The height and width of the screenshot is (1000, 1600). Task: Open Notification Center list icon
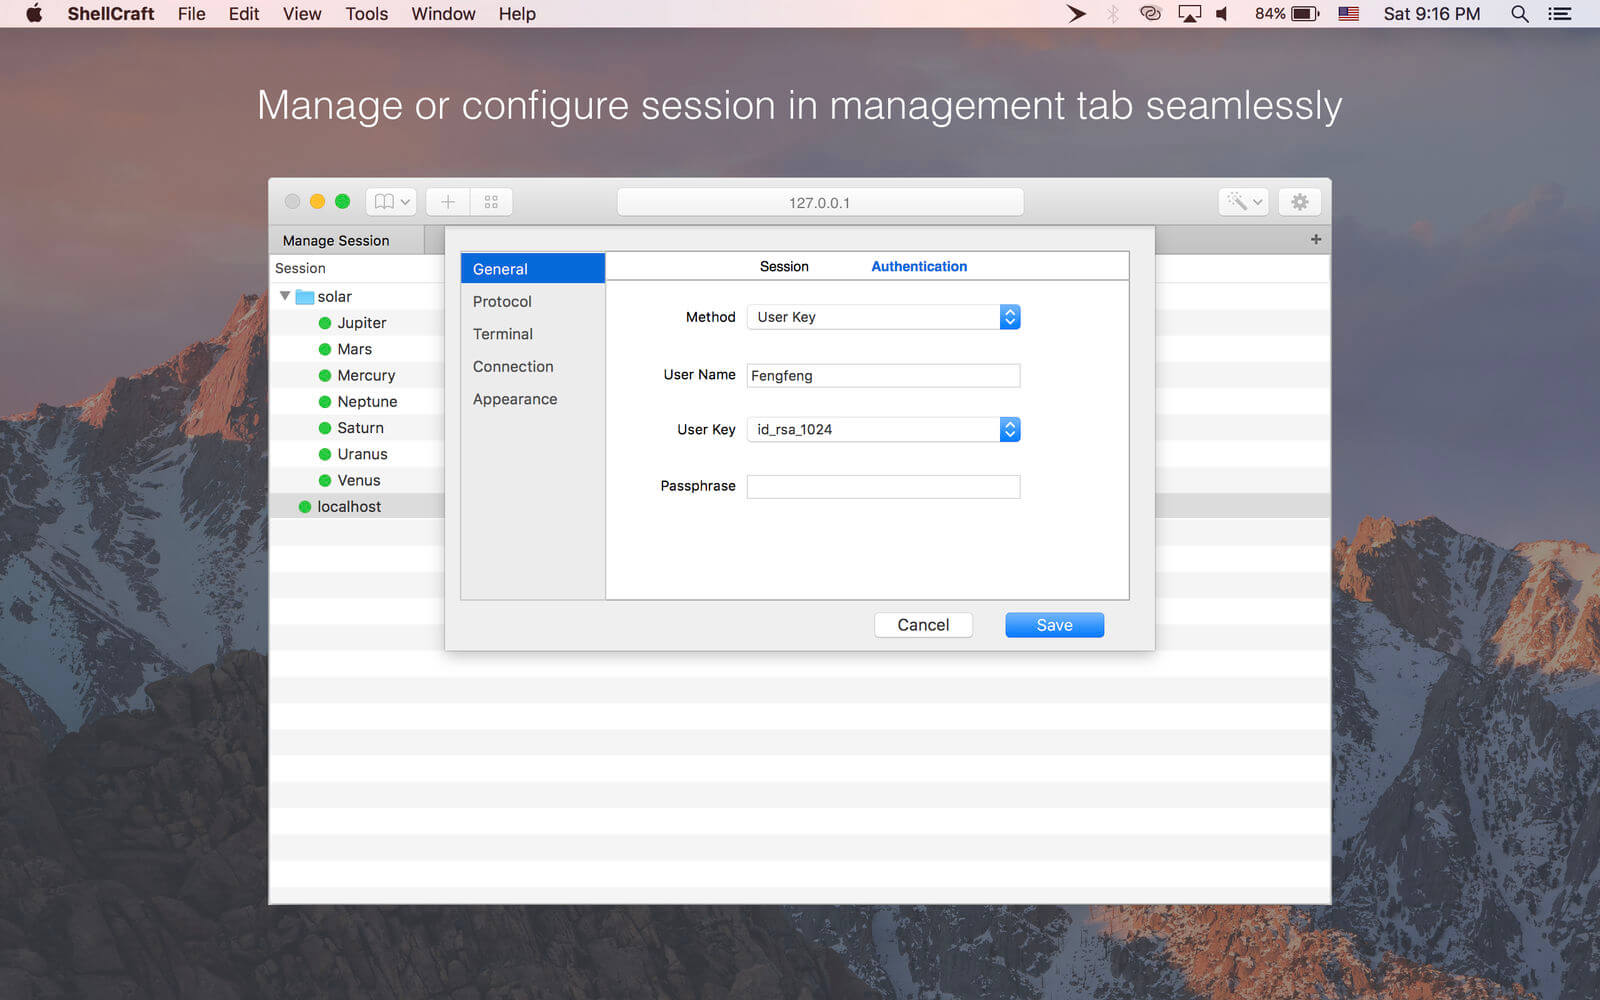click(1560, 14)
